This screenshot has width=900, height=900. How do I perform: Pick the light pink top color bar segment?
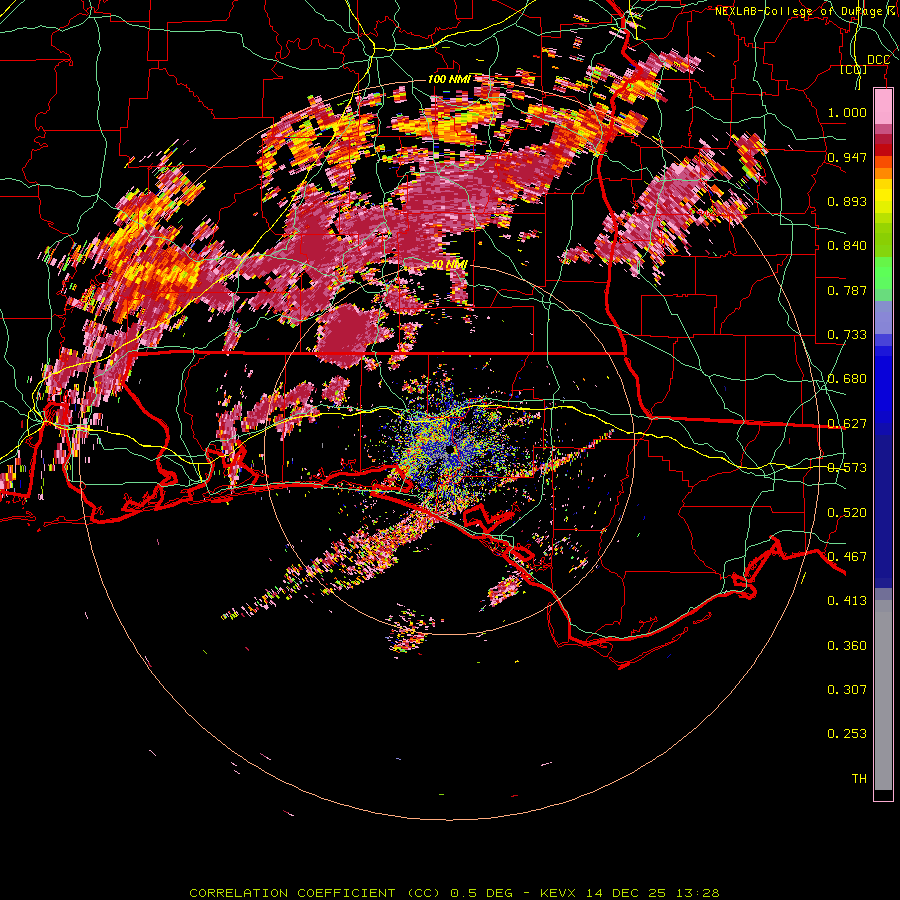pyautogui.click(x=883, y=107)
